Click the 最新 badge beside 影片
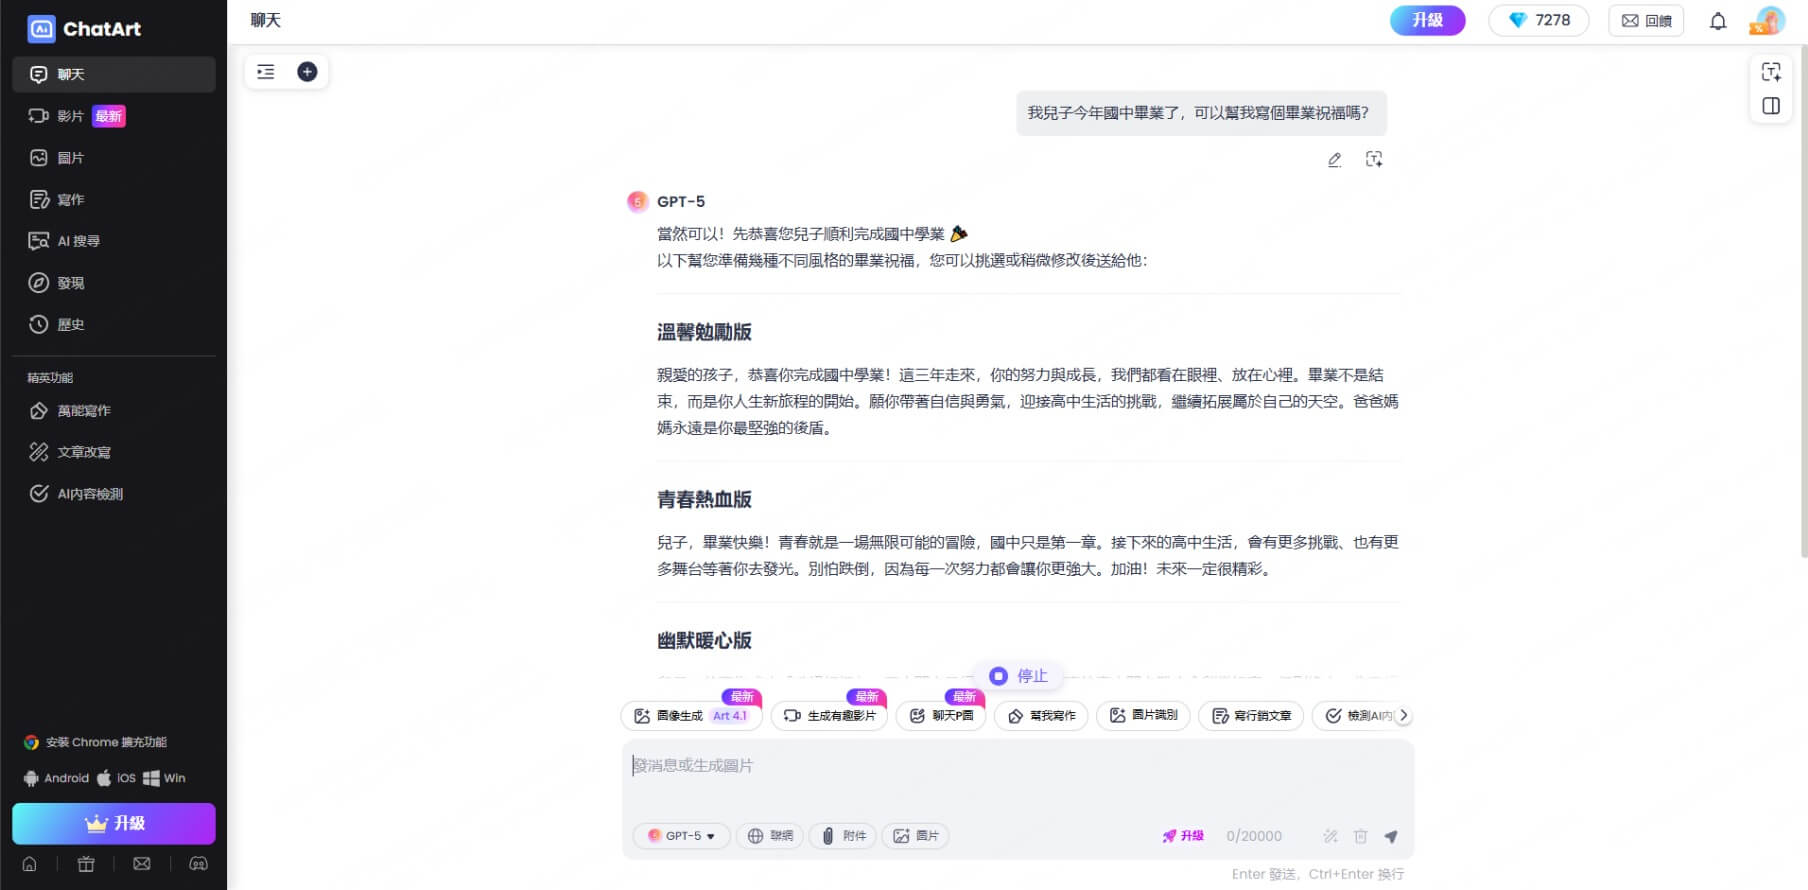This screenshot has height=890, width=1808. (x=109, y=116)
